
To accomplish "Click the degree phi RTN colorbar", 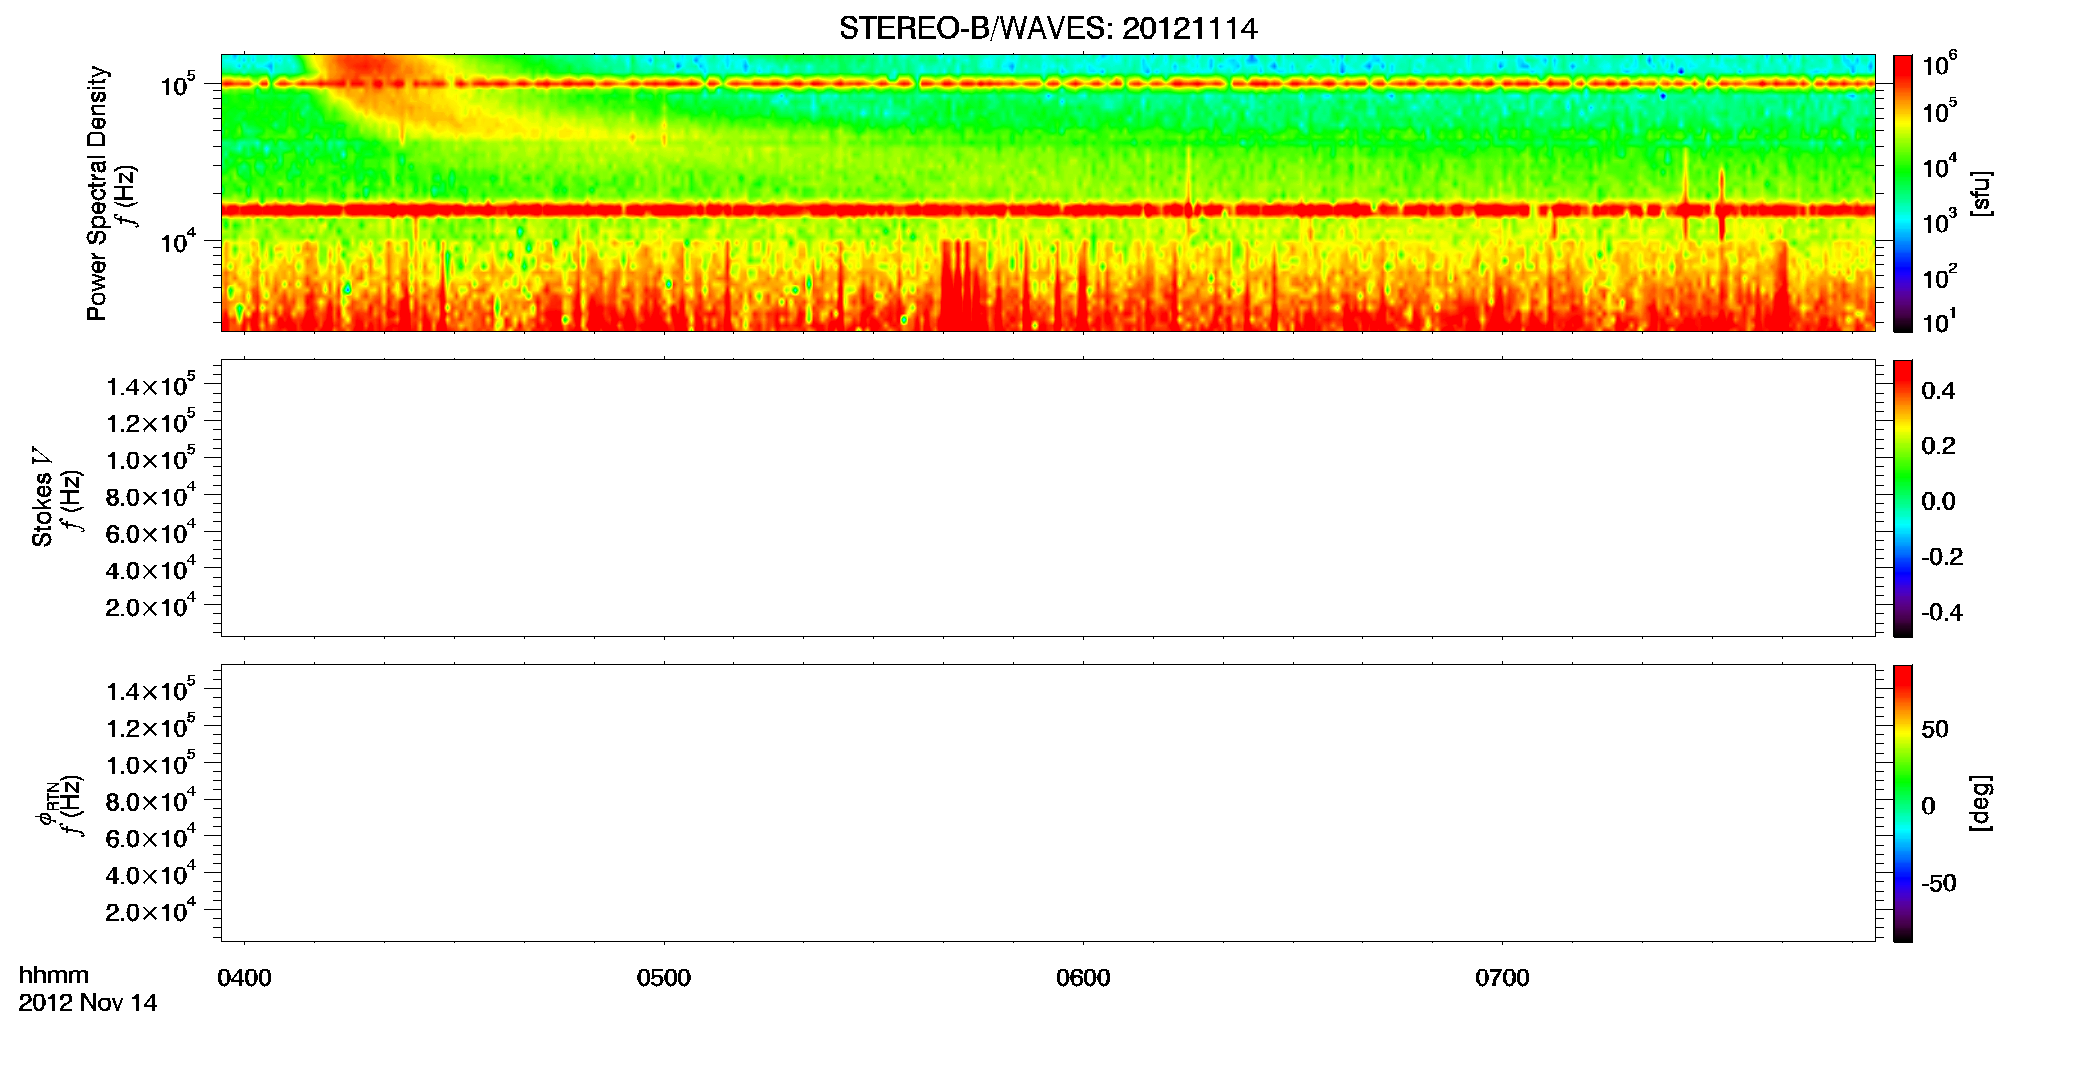I will (1903, 803).
